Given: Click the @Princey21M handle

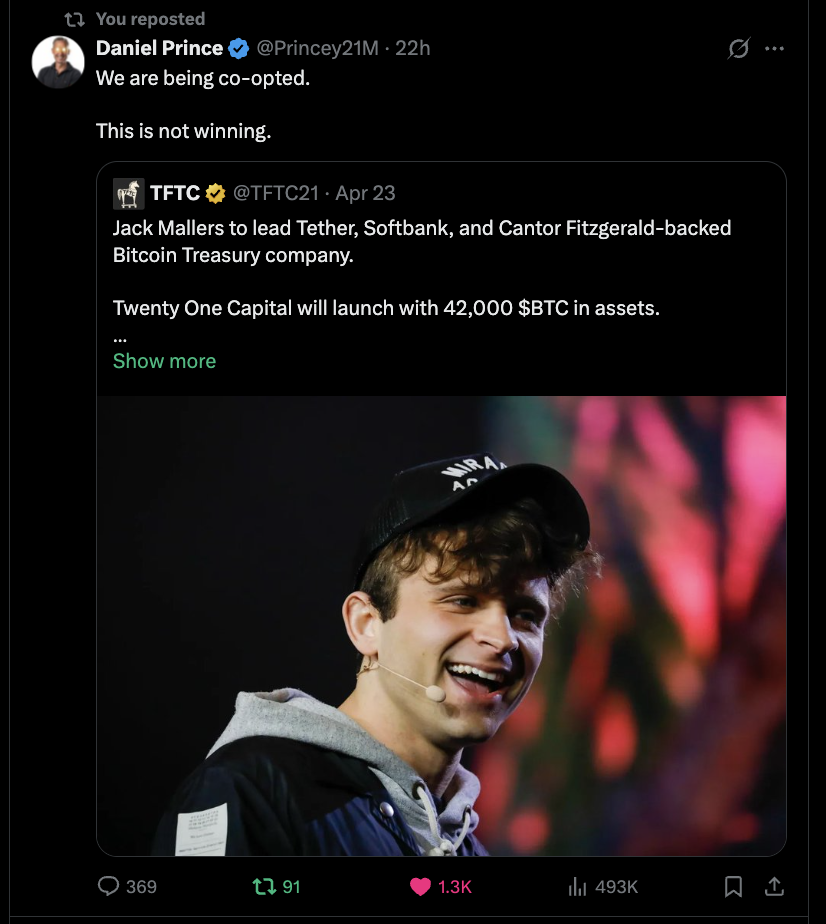Looking at the screenshot, I should click(x=318, y=48).
